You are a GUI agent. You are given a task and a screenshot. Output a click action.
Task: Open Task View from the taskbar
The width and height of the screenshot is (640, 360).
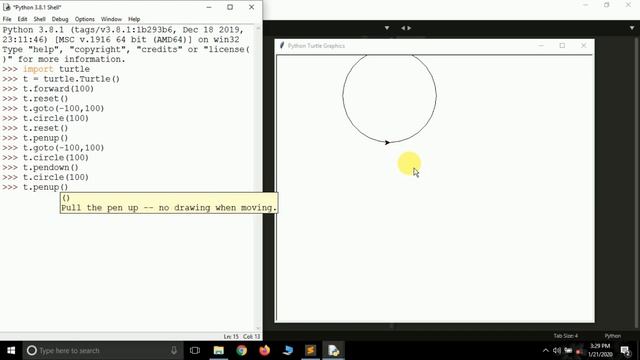tap(195, 350)
